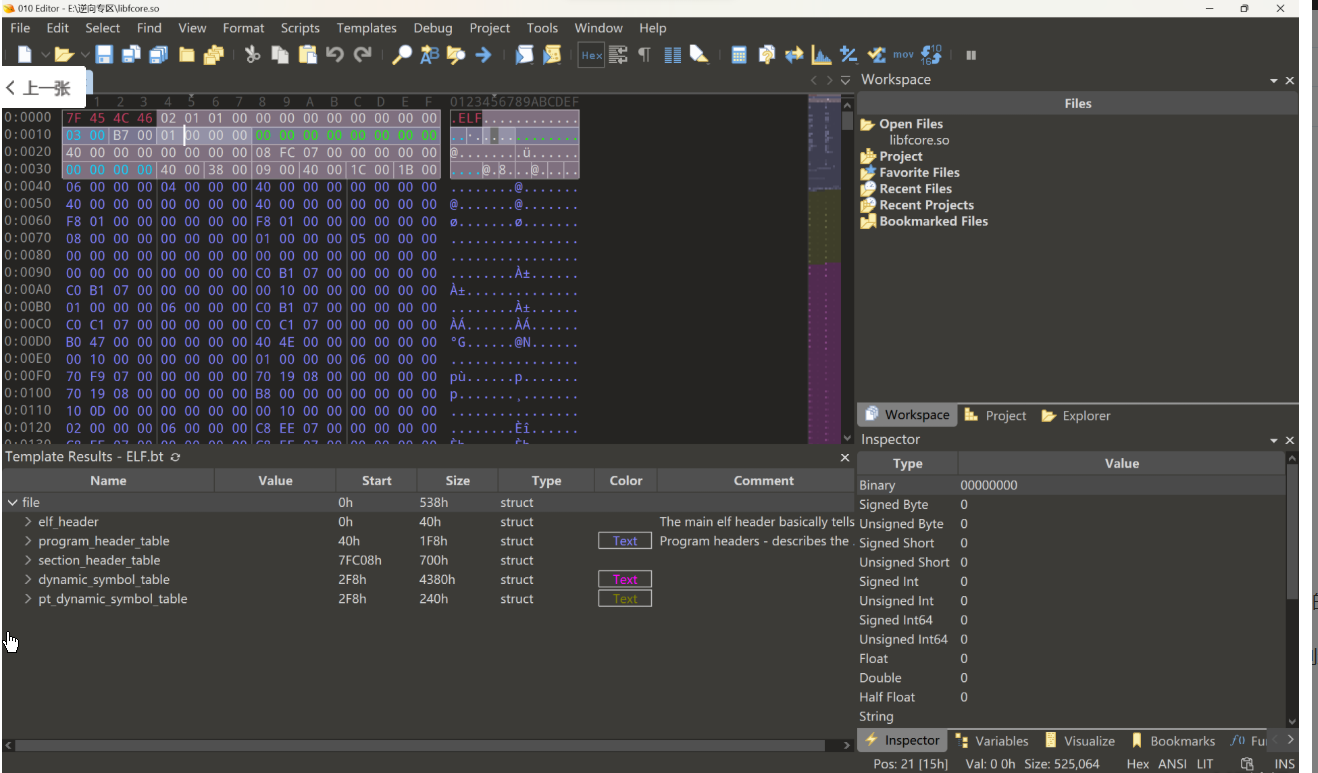Open the Calculator tool icon
Viewport: 1318px width, 773px height.
click(739, 55)
